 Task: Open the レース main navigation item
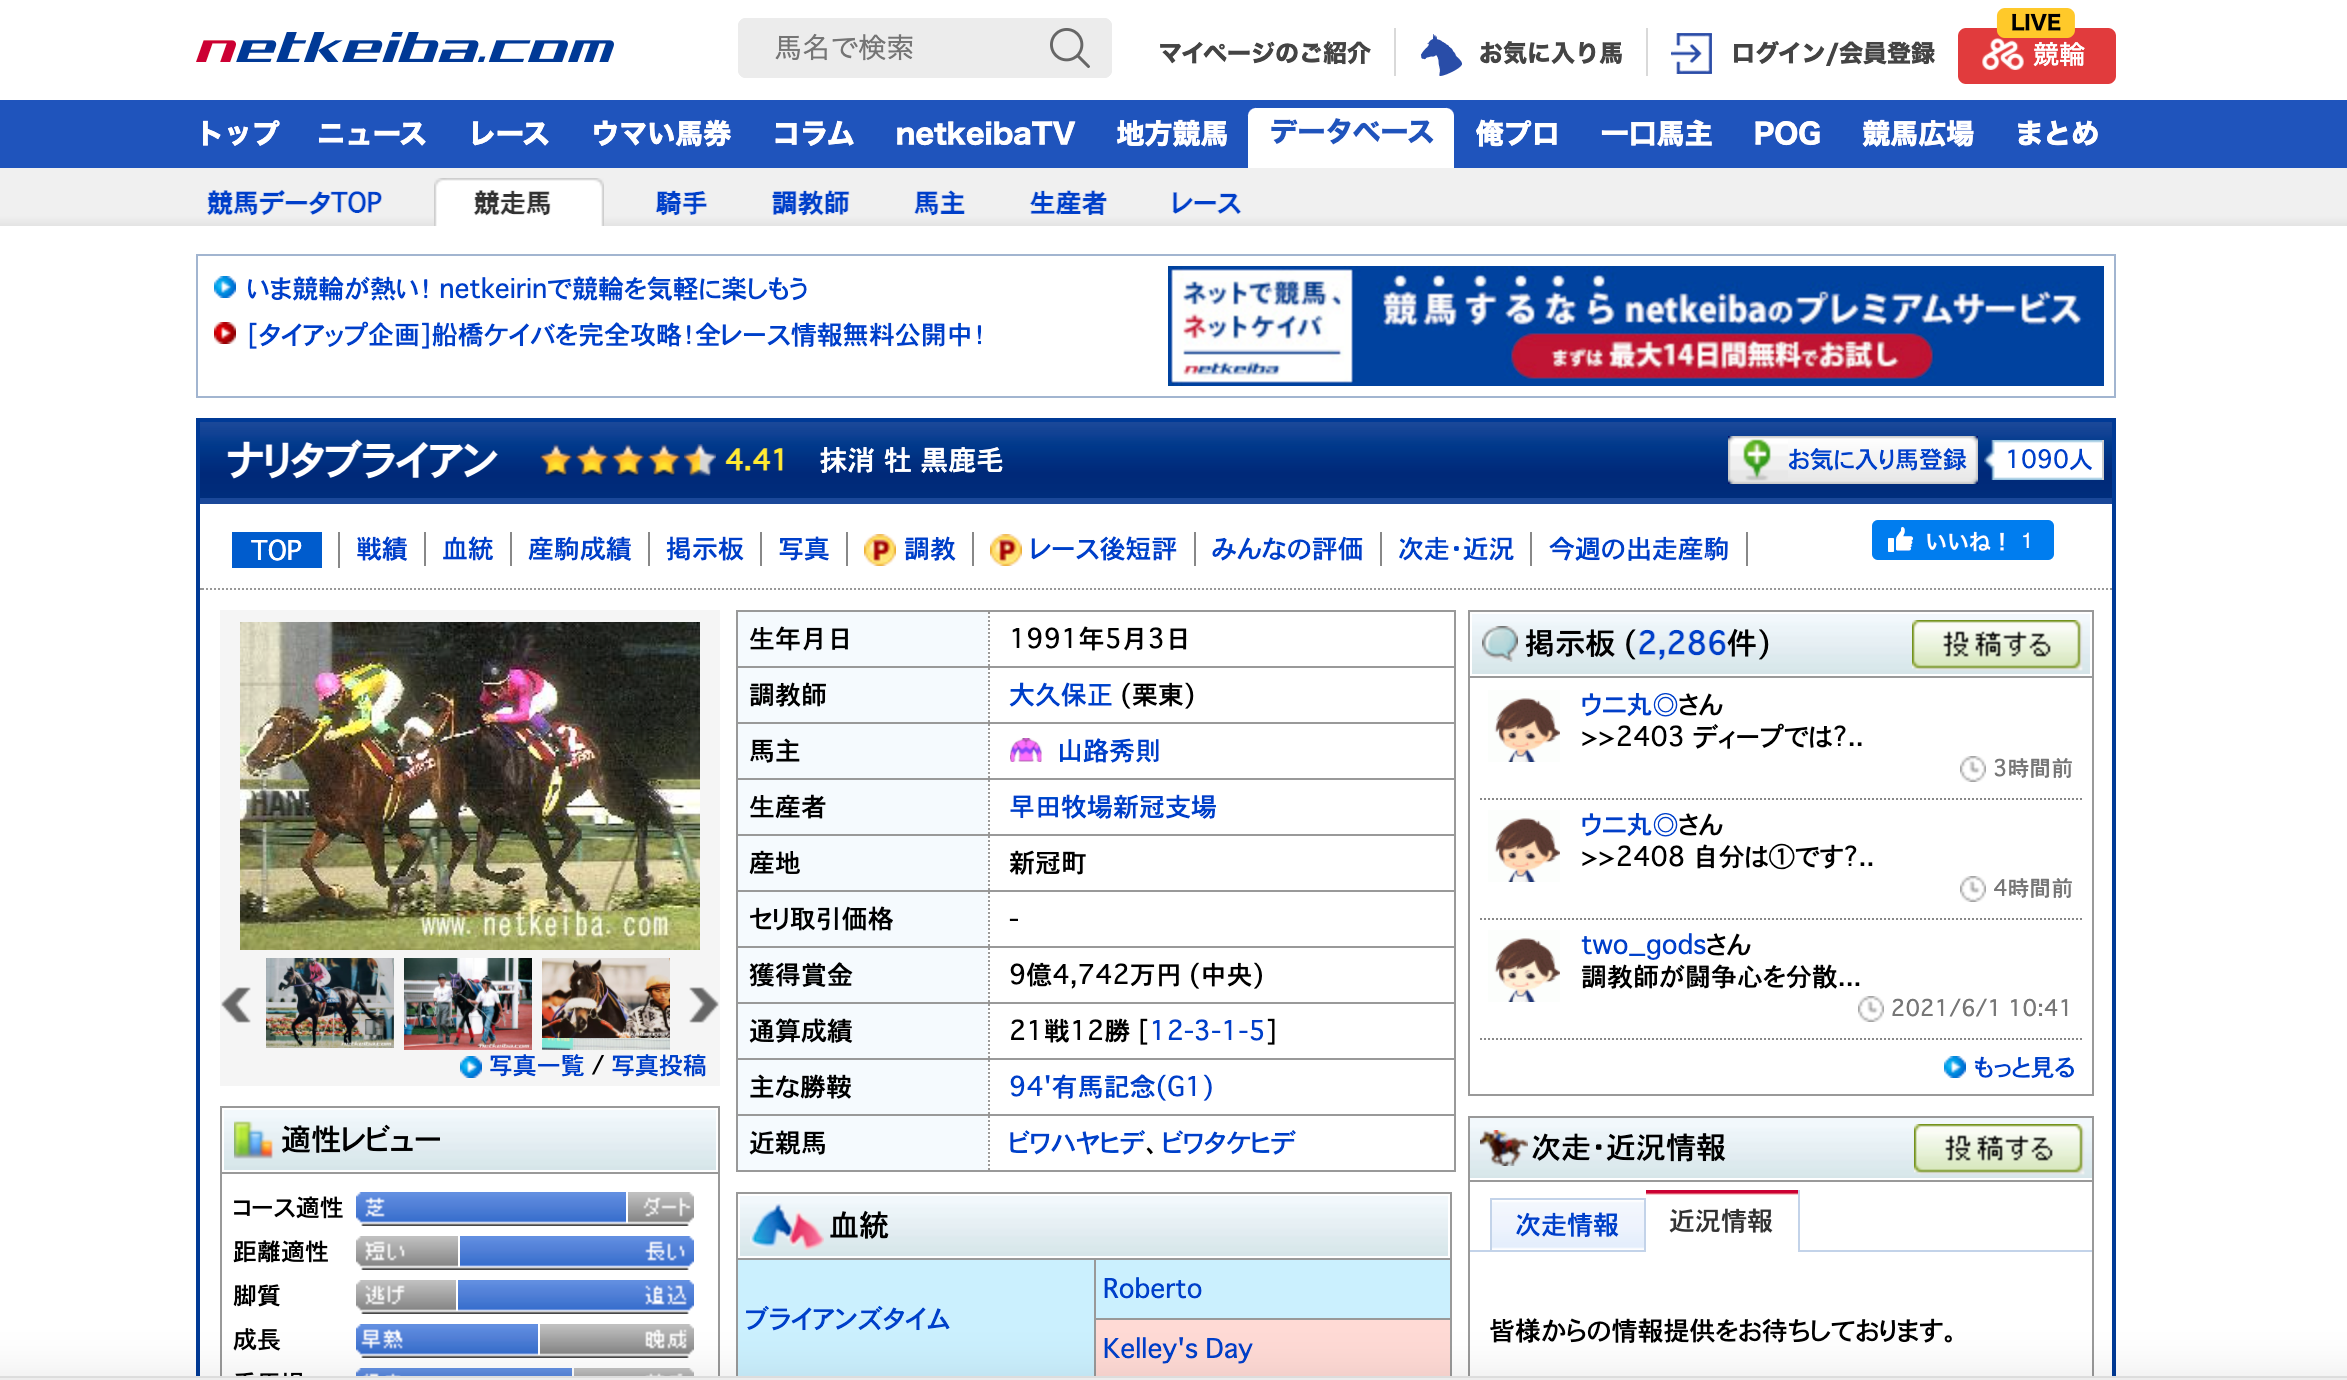click(510, 134)
